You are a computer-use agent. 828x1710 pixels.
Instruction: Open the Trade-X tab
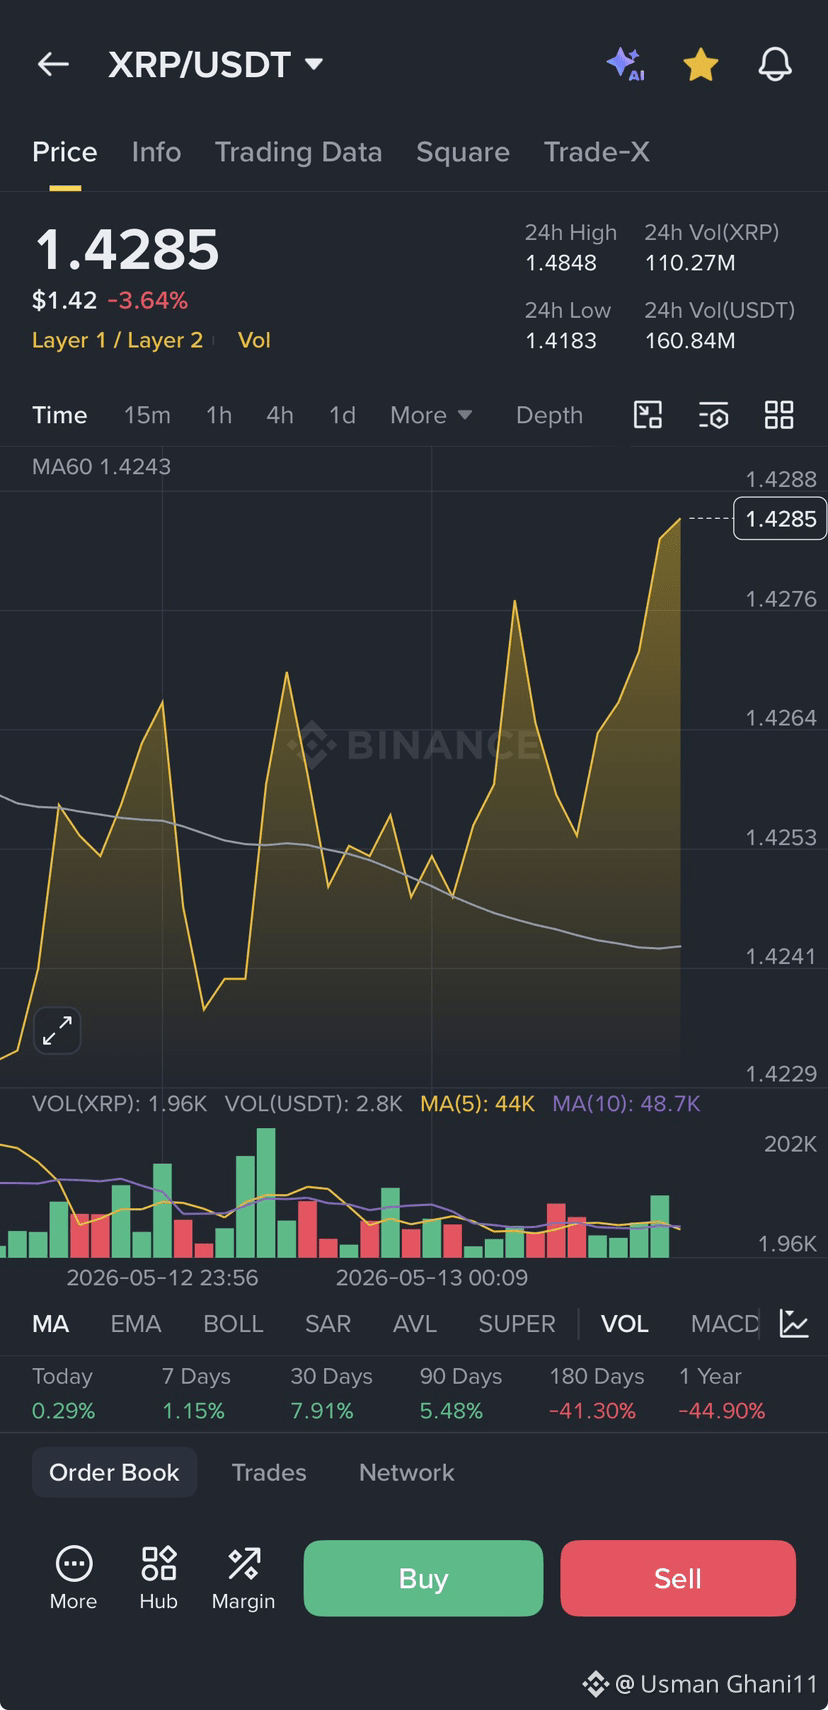(597, 152)
